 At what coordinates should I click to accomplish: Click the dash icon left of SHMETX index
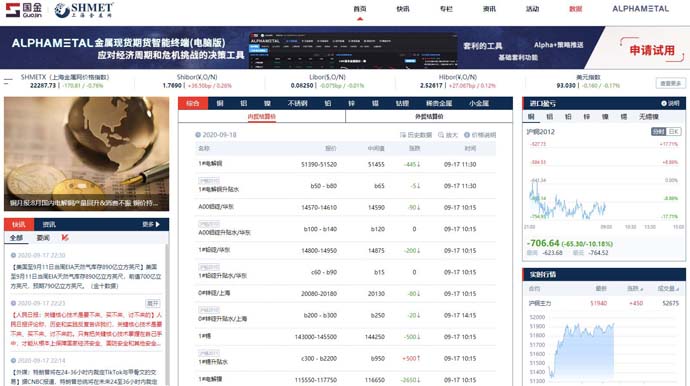[x=8, y=81]
